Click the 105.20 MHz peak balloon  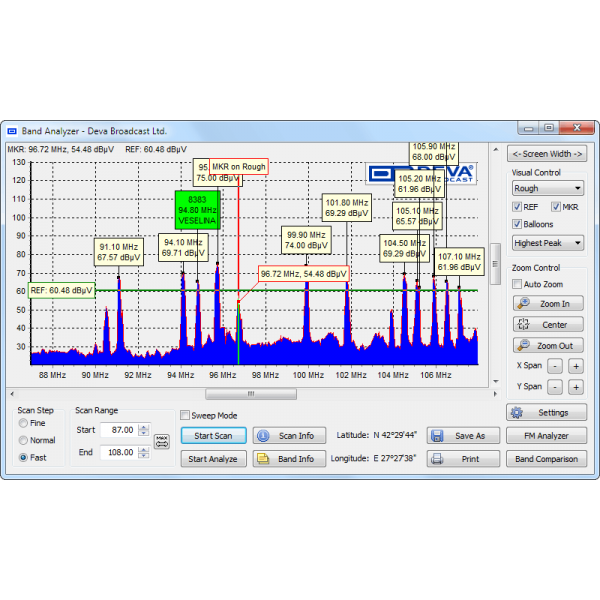(419, 184)
